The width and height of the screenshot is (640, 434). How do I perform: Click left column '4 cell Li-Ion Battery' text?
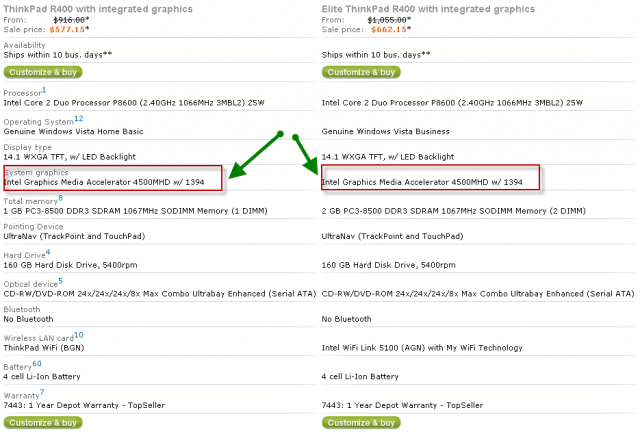(x=42, y=376)
